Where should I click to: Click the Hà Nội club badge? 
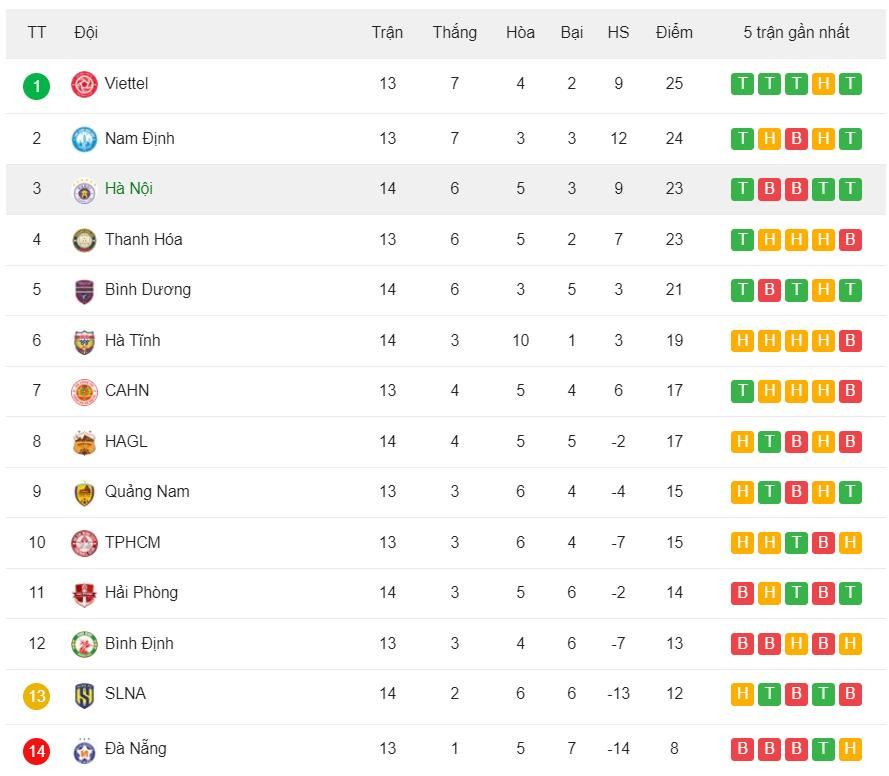[x=84, y=190]
